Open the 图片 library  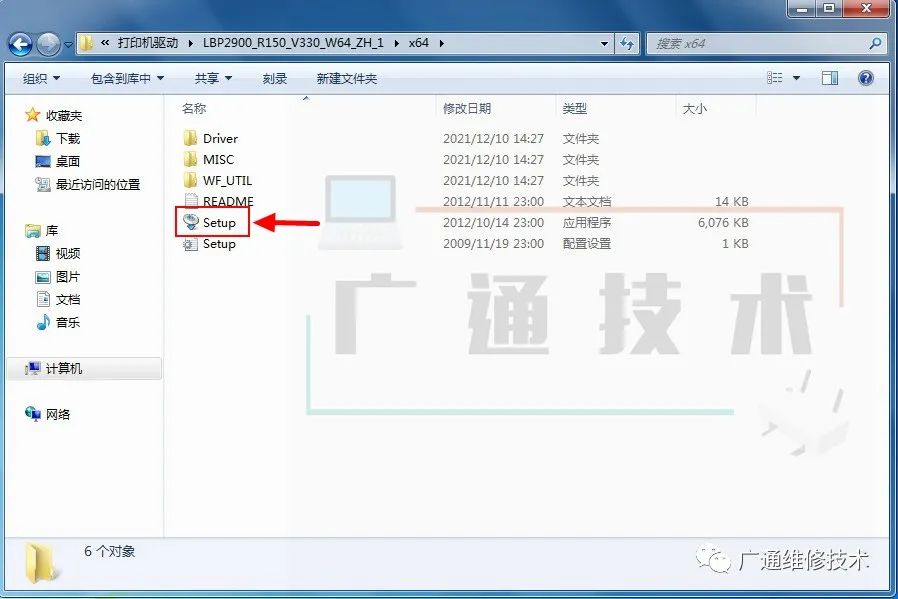pyautogui.click(x=68, y=277)
